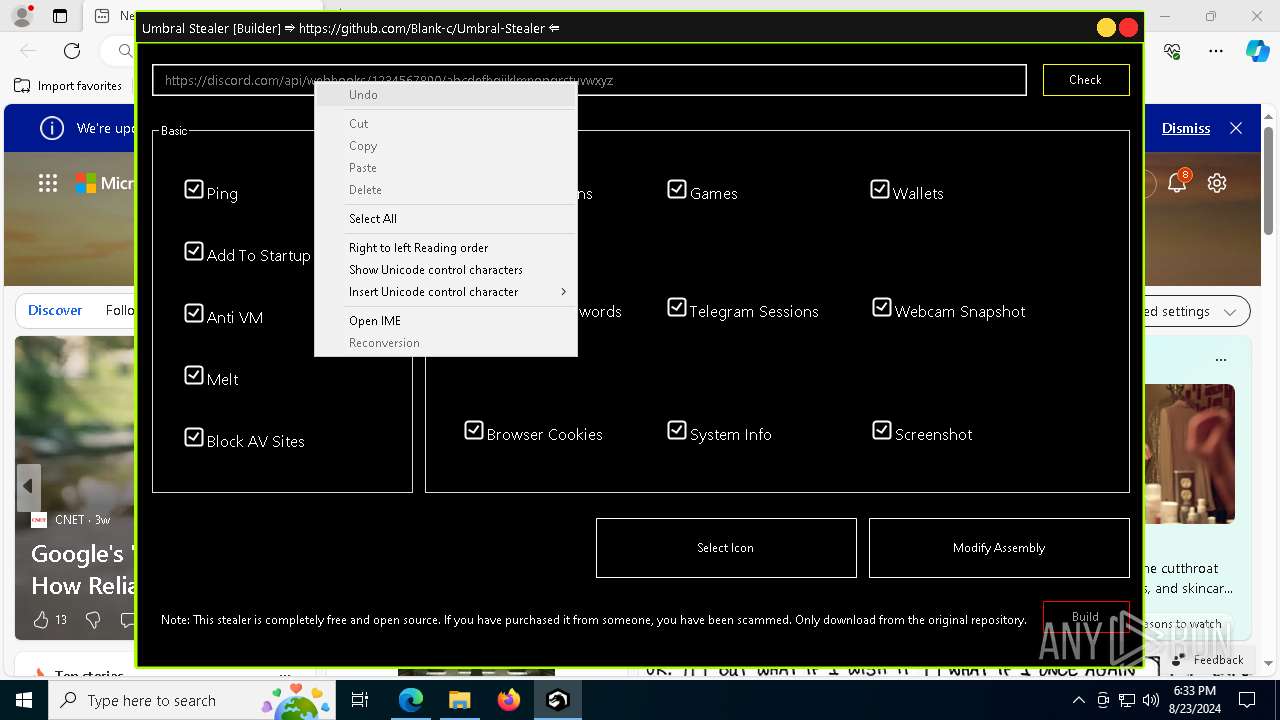This screenshot has width=1280, height=720.
Task: Switch to the Discover tab
Action: [55, 311]
